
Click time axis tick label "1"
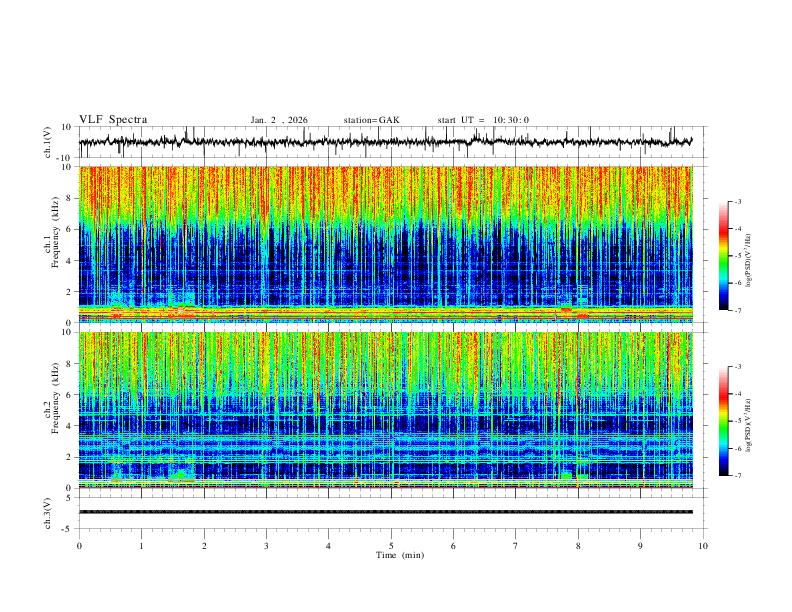(x=141, y=546)
